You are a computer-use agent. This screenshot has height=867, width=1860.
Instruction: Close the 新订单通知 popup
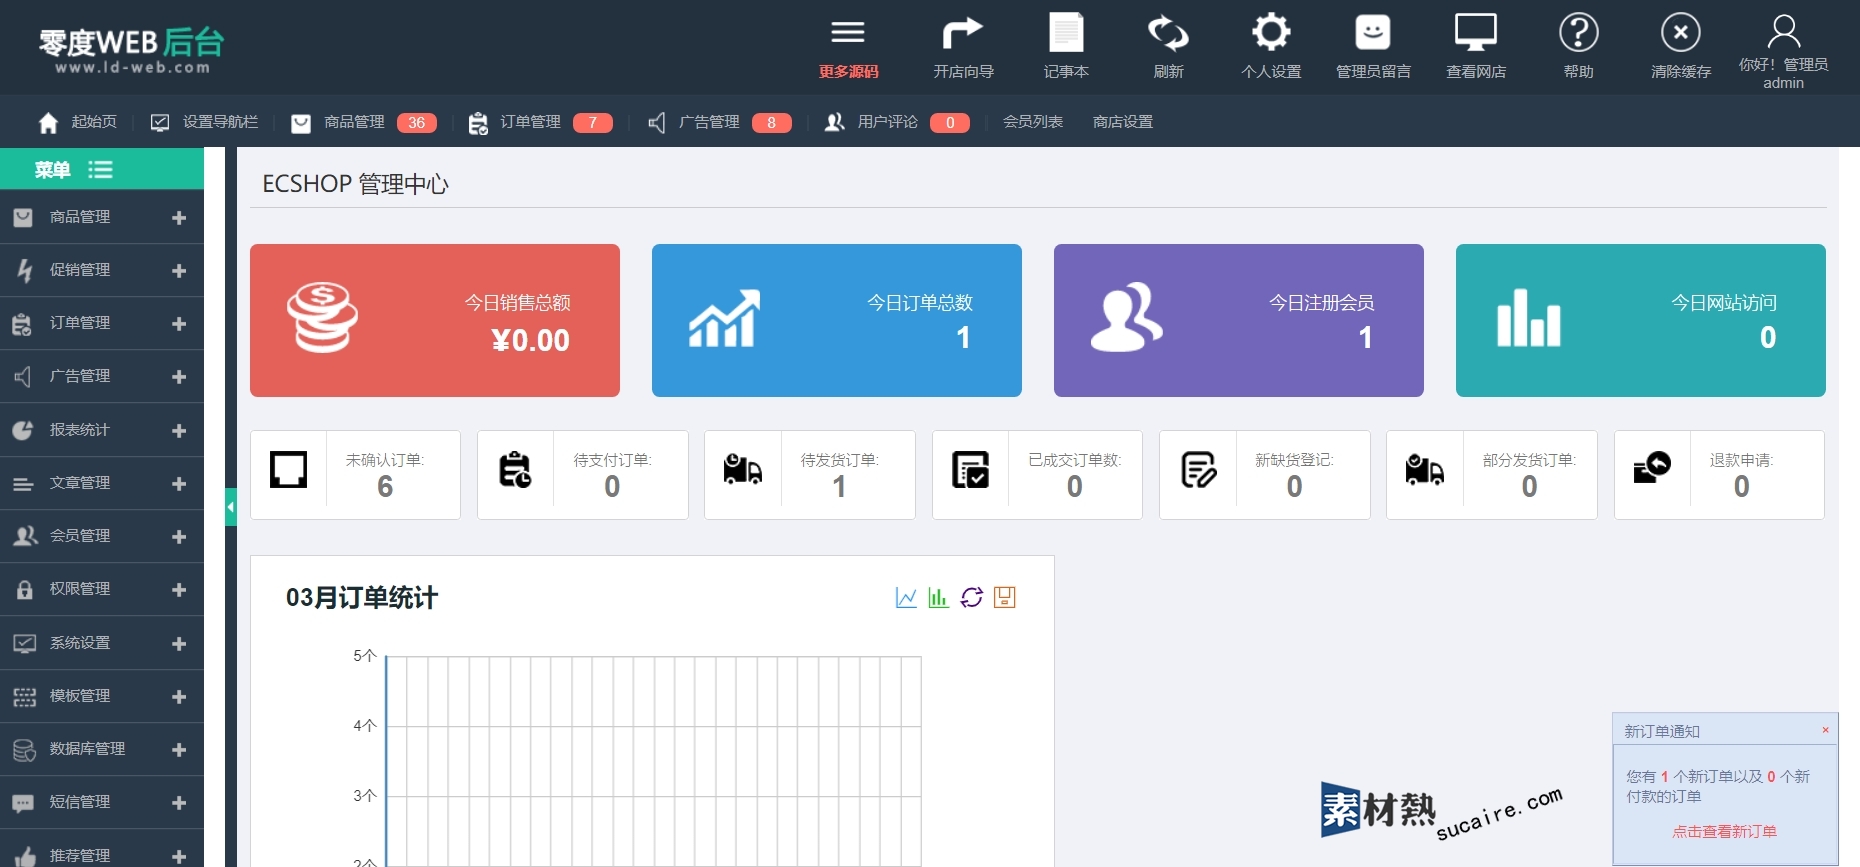[x=1825, y=730]
